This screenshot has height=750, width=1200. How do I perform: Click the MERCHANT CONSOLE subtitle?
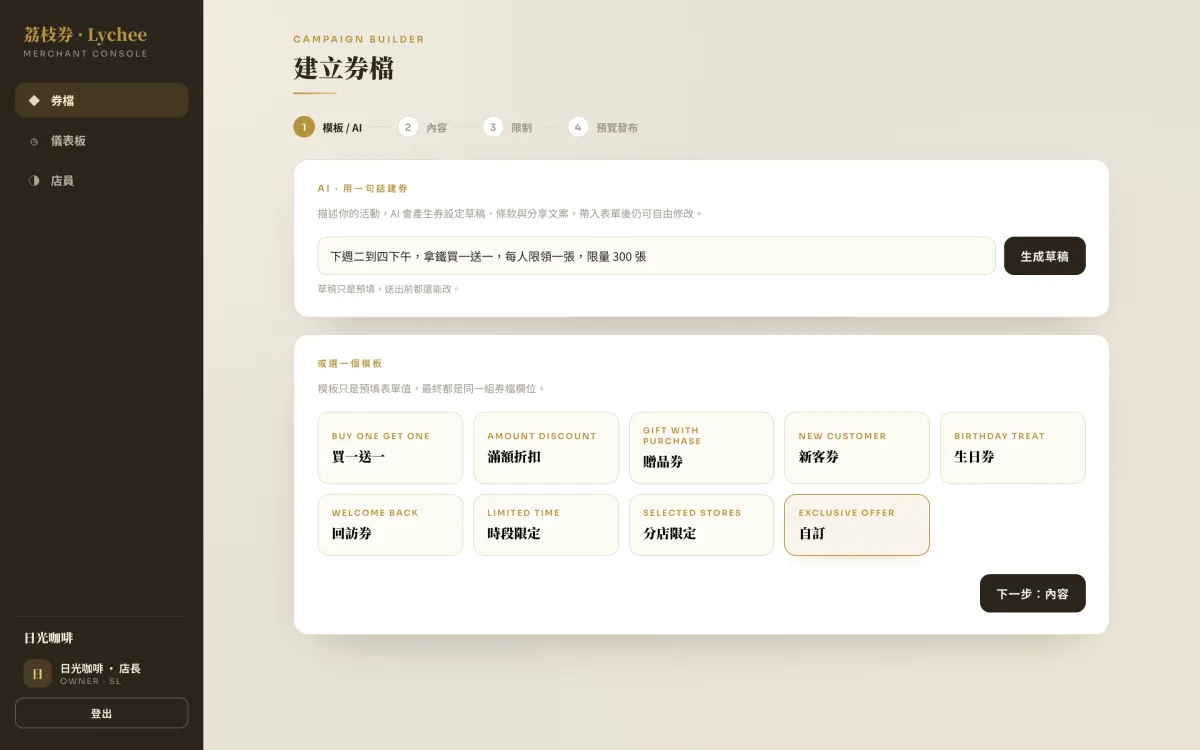tap(86, 54)
